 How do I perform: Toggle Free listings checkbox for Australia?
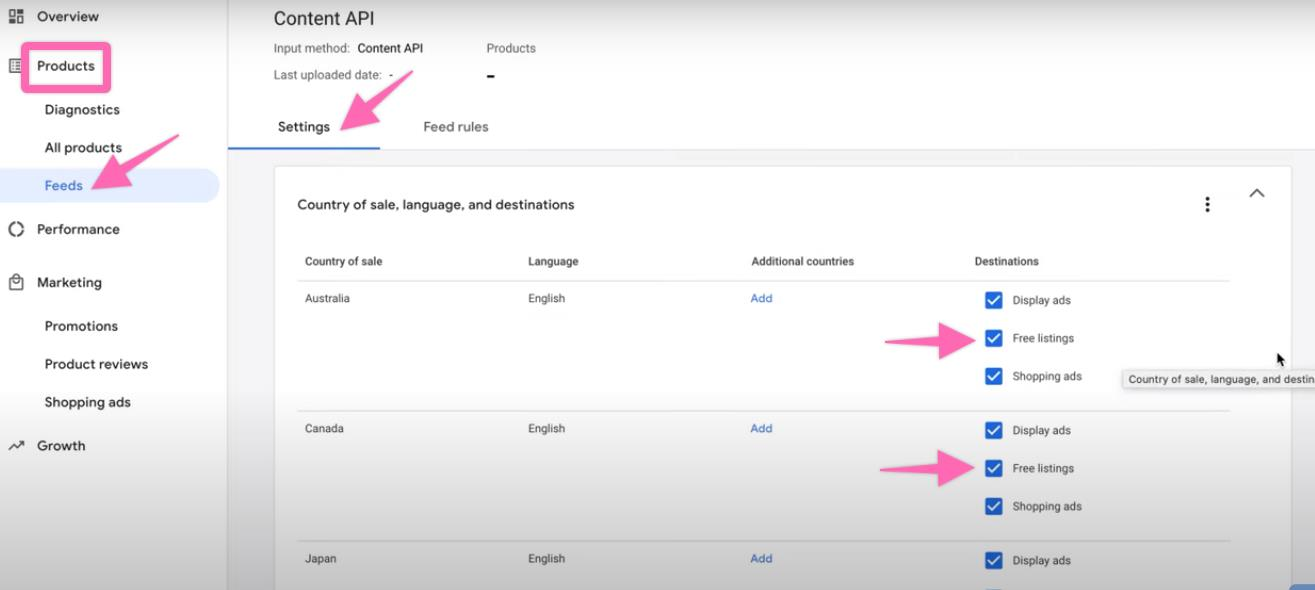pos(993,338)
